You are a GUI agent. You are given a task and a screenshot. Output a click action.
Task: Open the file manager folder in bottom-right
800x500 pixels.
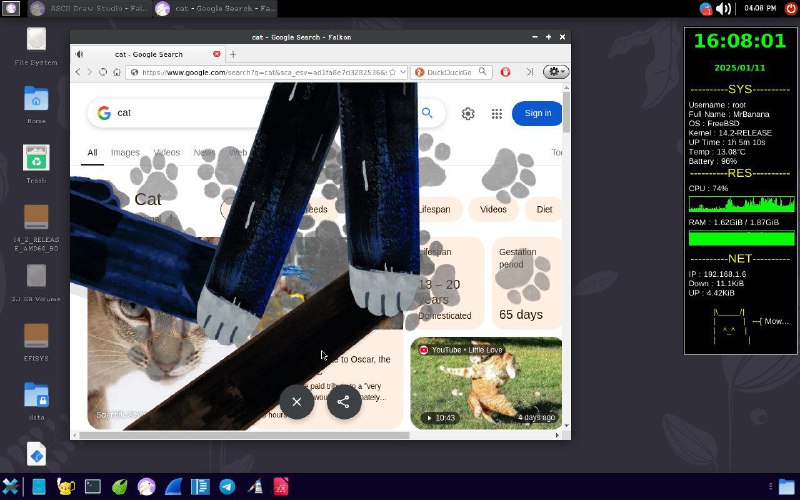(787, 486)
